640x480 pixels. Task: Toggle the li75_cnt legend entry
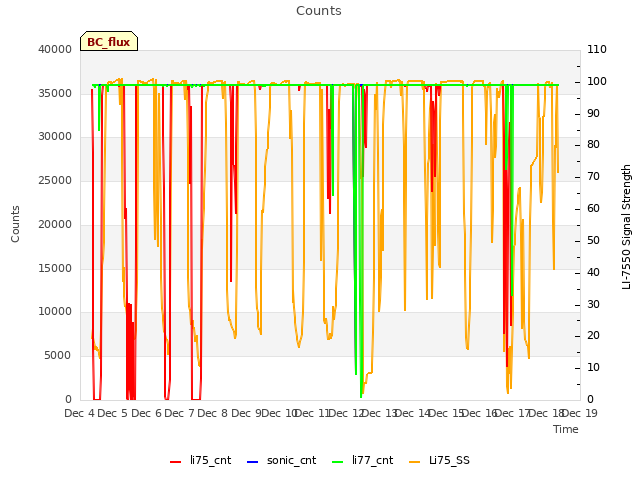point(200,460)
